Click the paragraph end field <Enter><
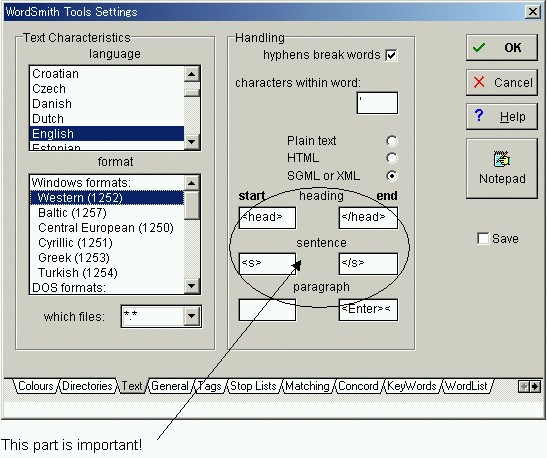This screenshot has height=458, width=547. pyautogui.click(x=368, y=310)
